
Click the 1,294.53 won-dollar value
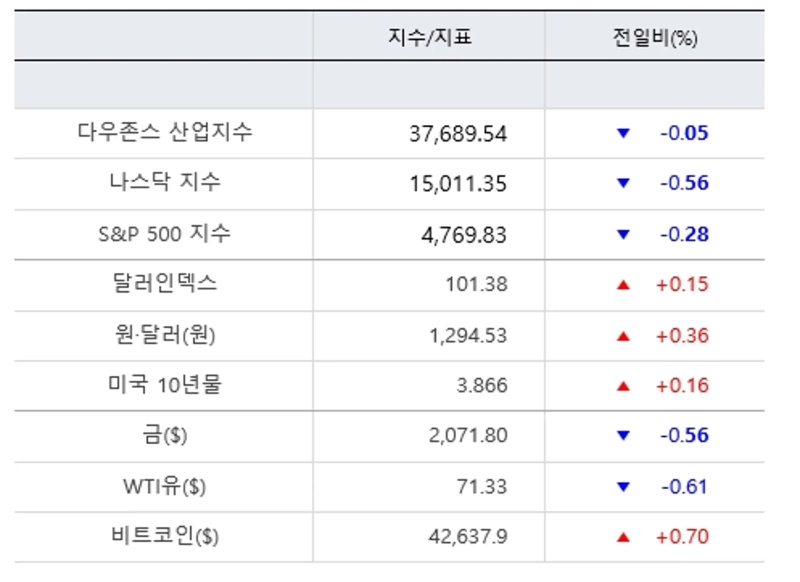point(469,336)
